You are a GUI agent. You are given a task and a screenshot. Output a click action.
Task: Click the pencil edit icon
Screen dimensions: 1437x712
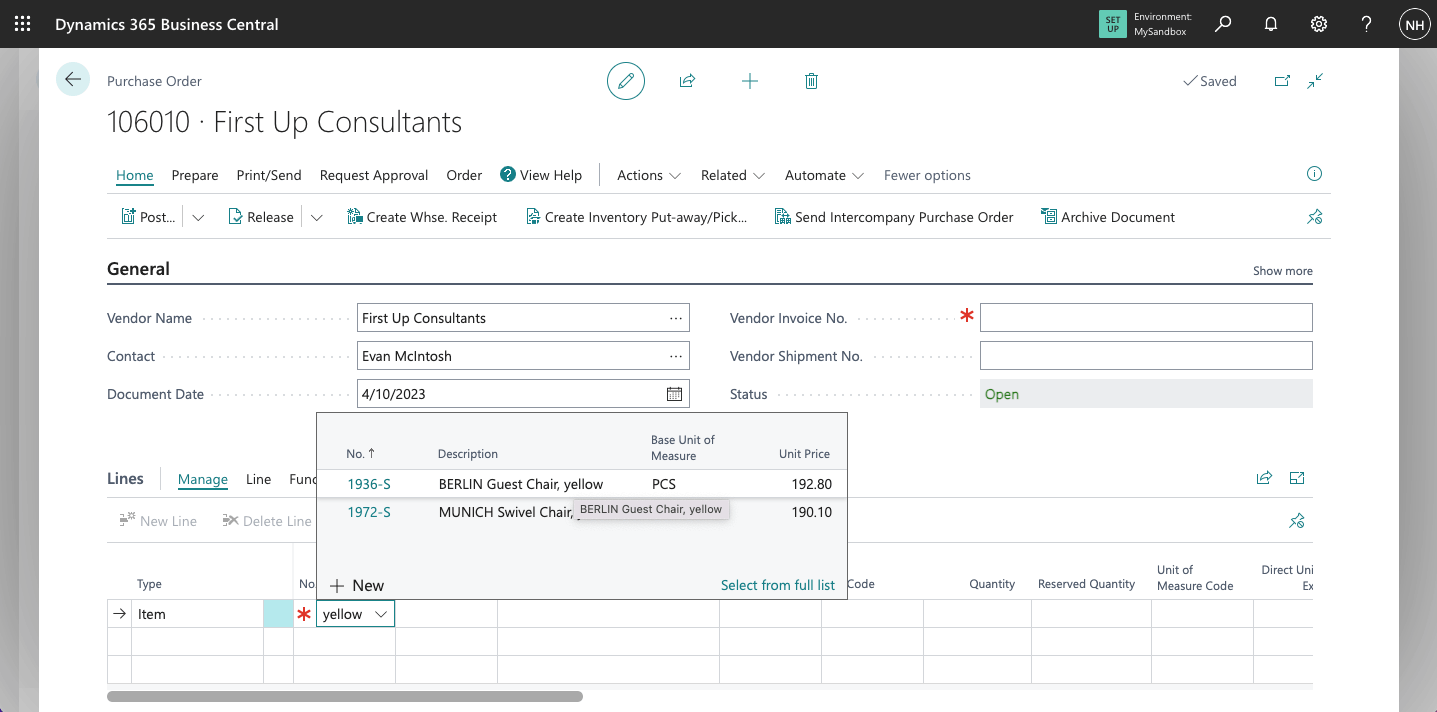(626, 81)
